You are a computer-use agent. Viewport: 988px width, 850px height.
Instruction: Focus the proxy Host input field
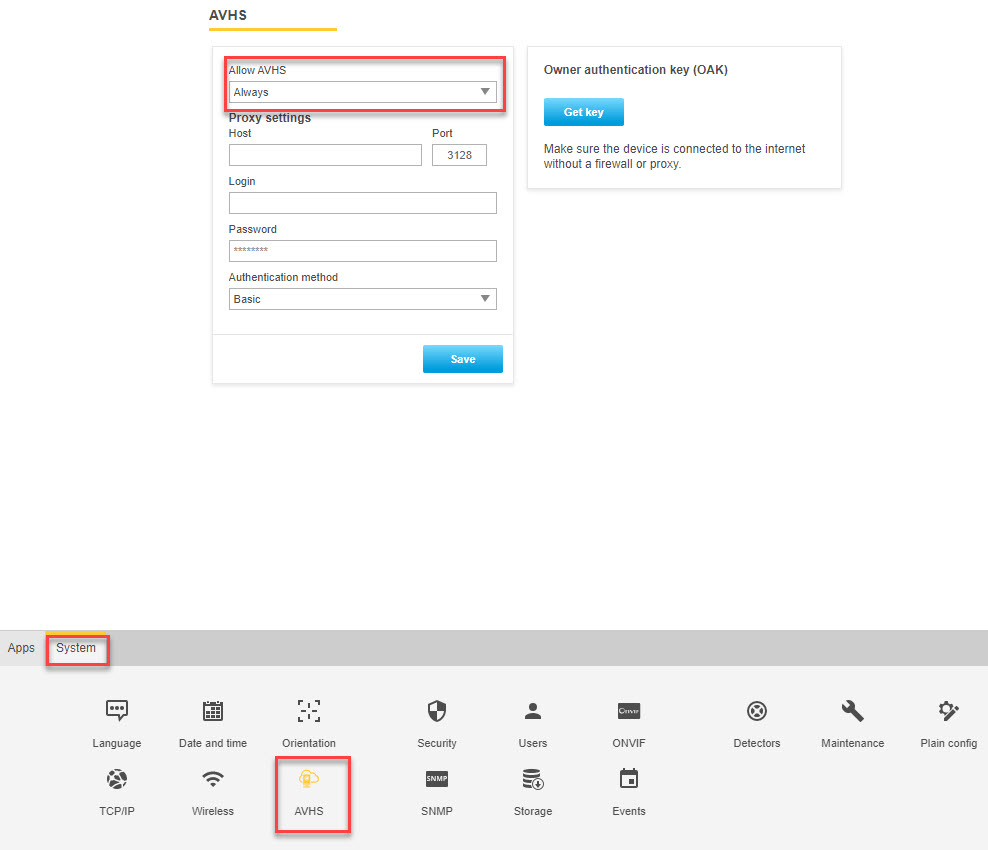(325, 155)
